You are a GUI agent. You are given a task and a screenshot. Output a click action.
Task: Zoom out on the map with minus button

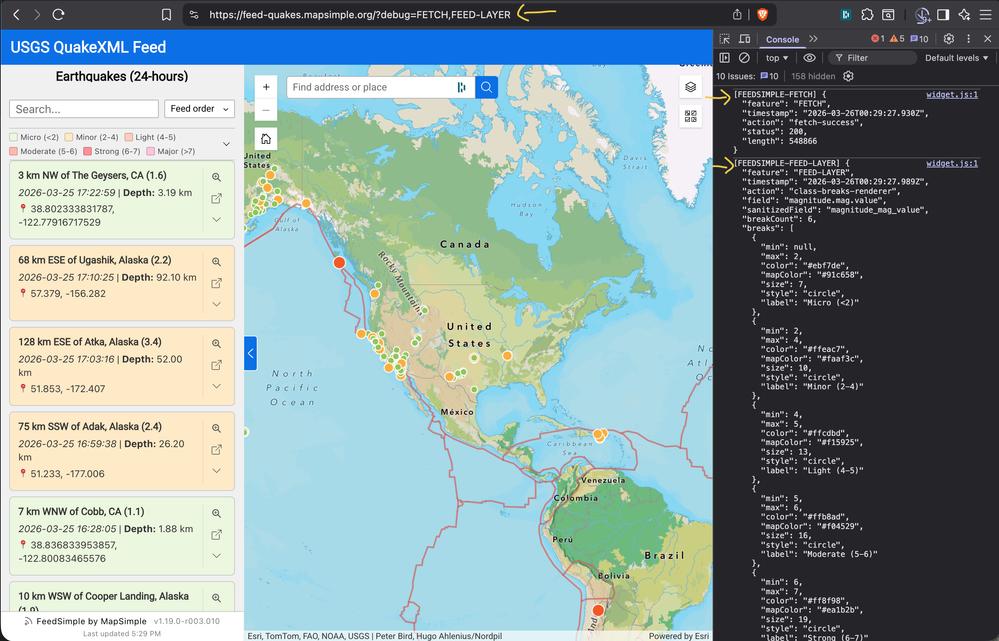pyautogui.click(x=266, y=110)
